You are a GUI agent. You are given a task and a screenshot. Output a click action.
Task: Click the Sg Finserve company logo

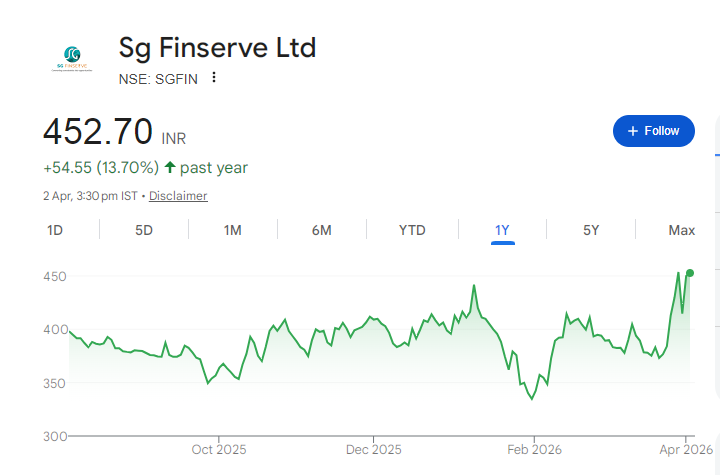[72, 59]
